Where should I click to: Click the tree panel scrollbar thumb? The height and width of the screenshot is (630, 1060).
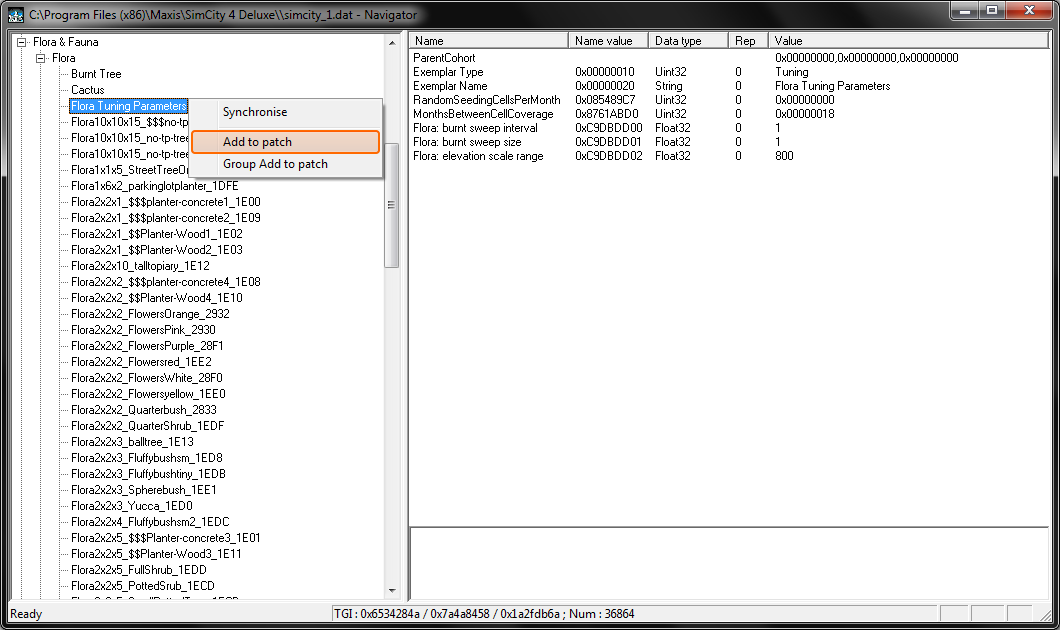(391, 205)
